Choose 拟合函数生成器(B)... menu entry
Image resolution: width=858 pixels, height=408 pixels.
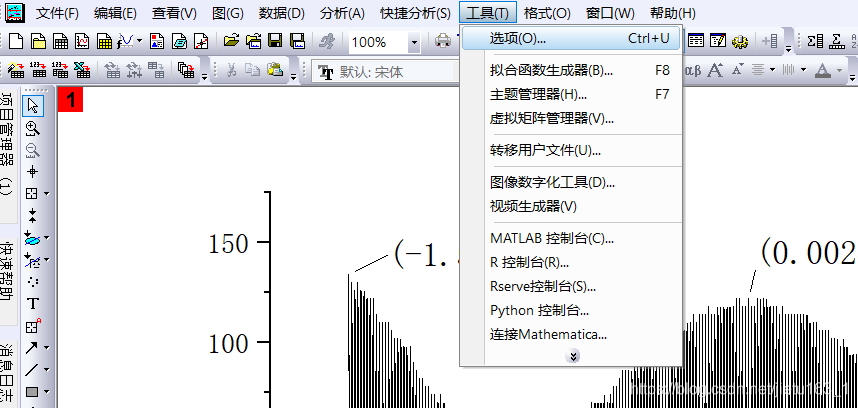point(571,70)
